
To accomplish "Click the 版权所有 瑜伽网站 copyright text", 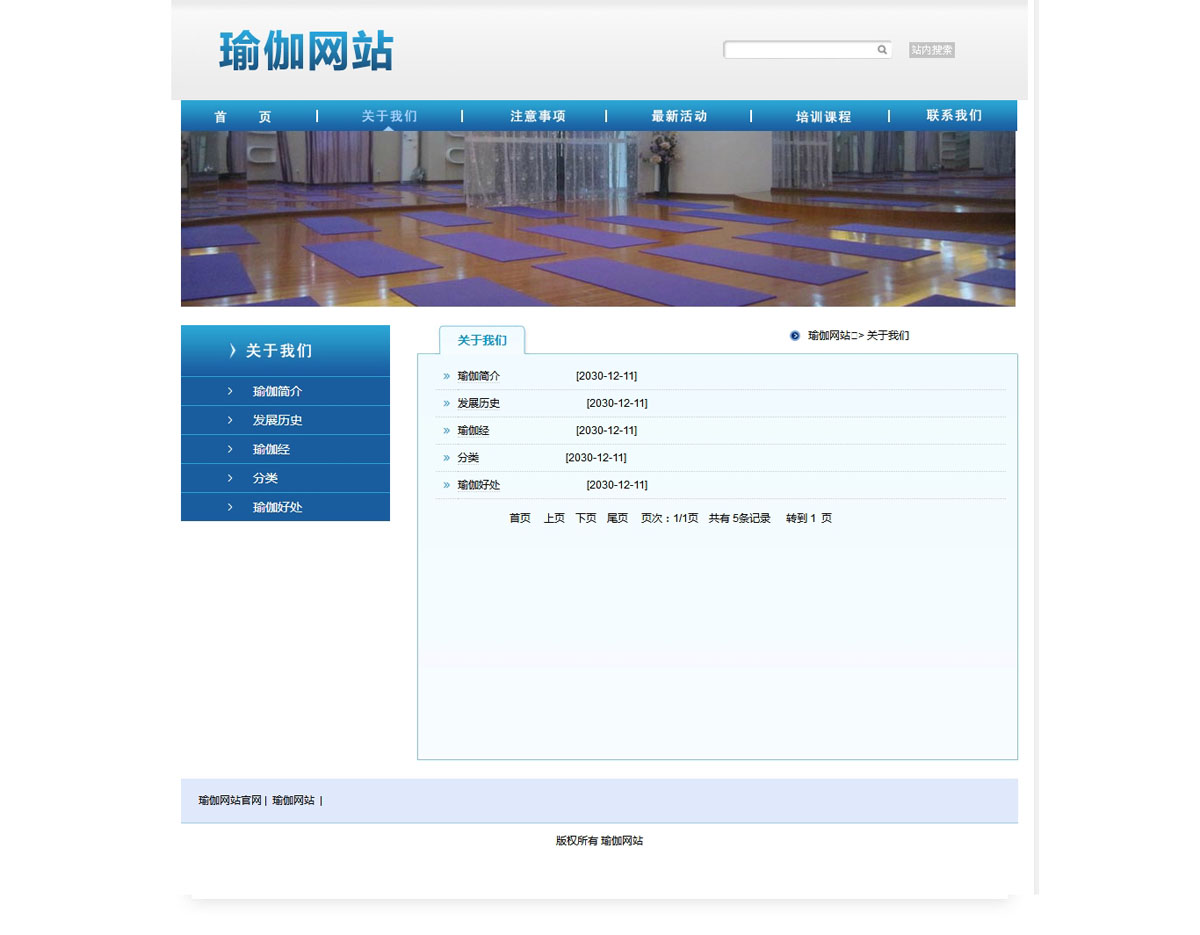I will 599,841.
